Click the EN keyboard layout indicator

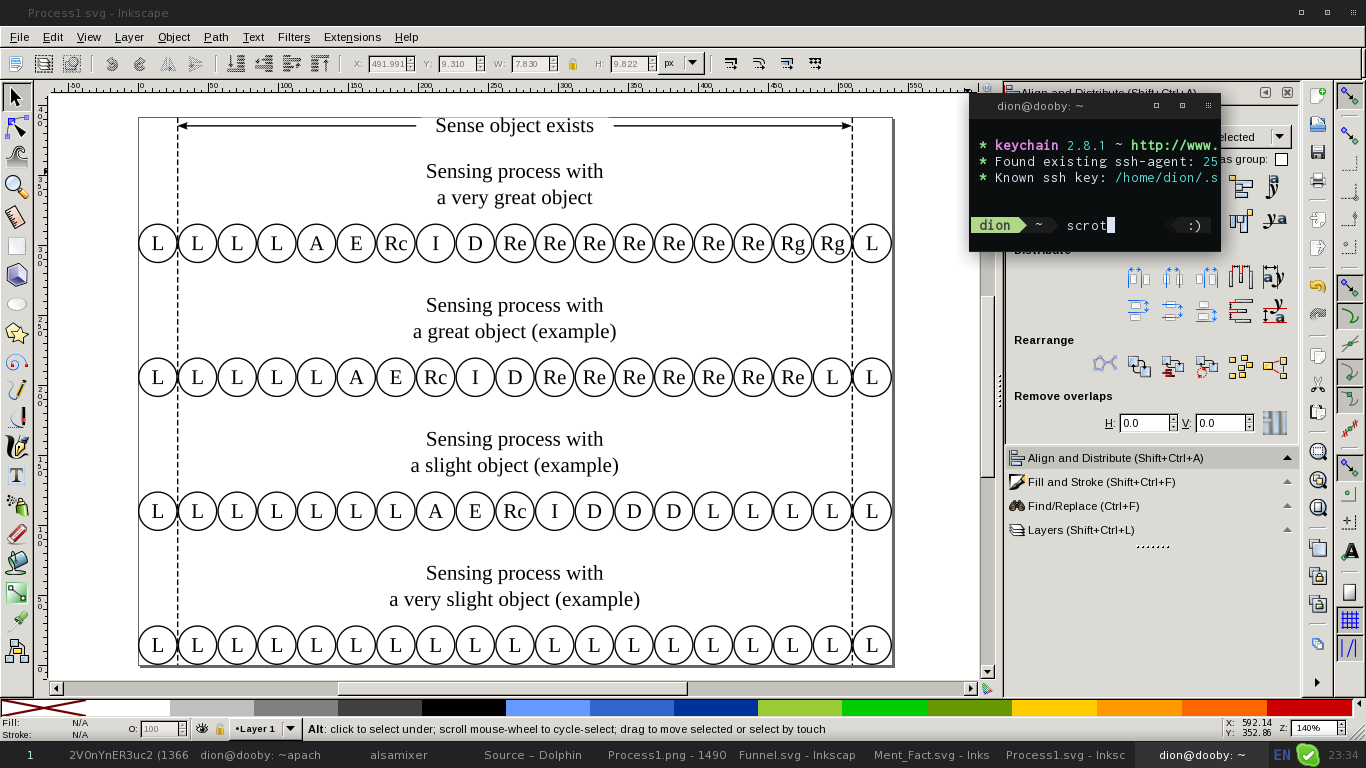click(x=1282, y=755)
